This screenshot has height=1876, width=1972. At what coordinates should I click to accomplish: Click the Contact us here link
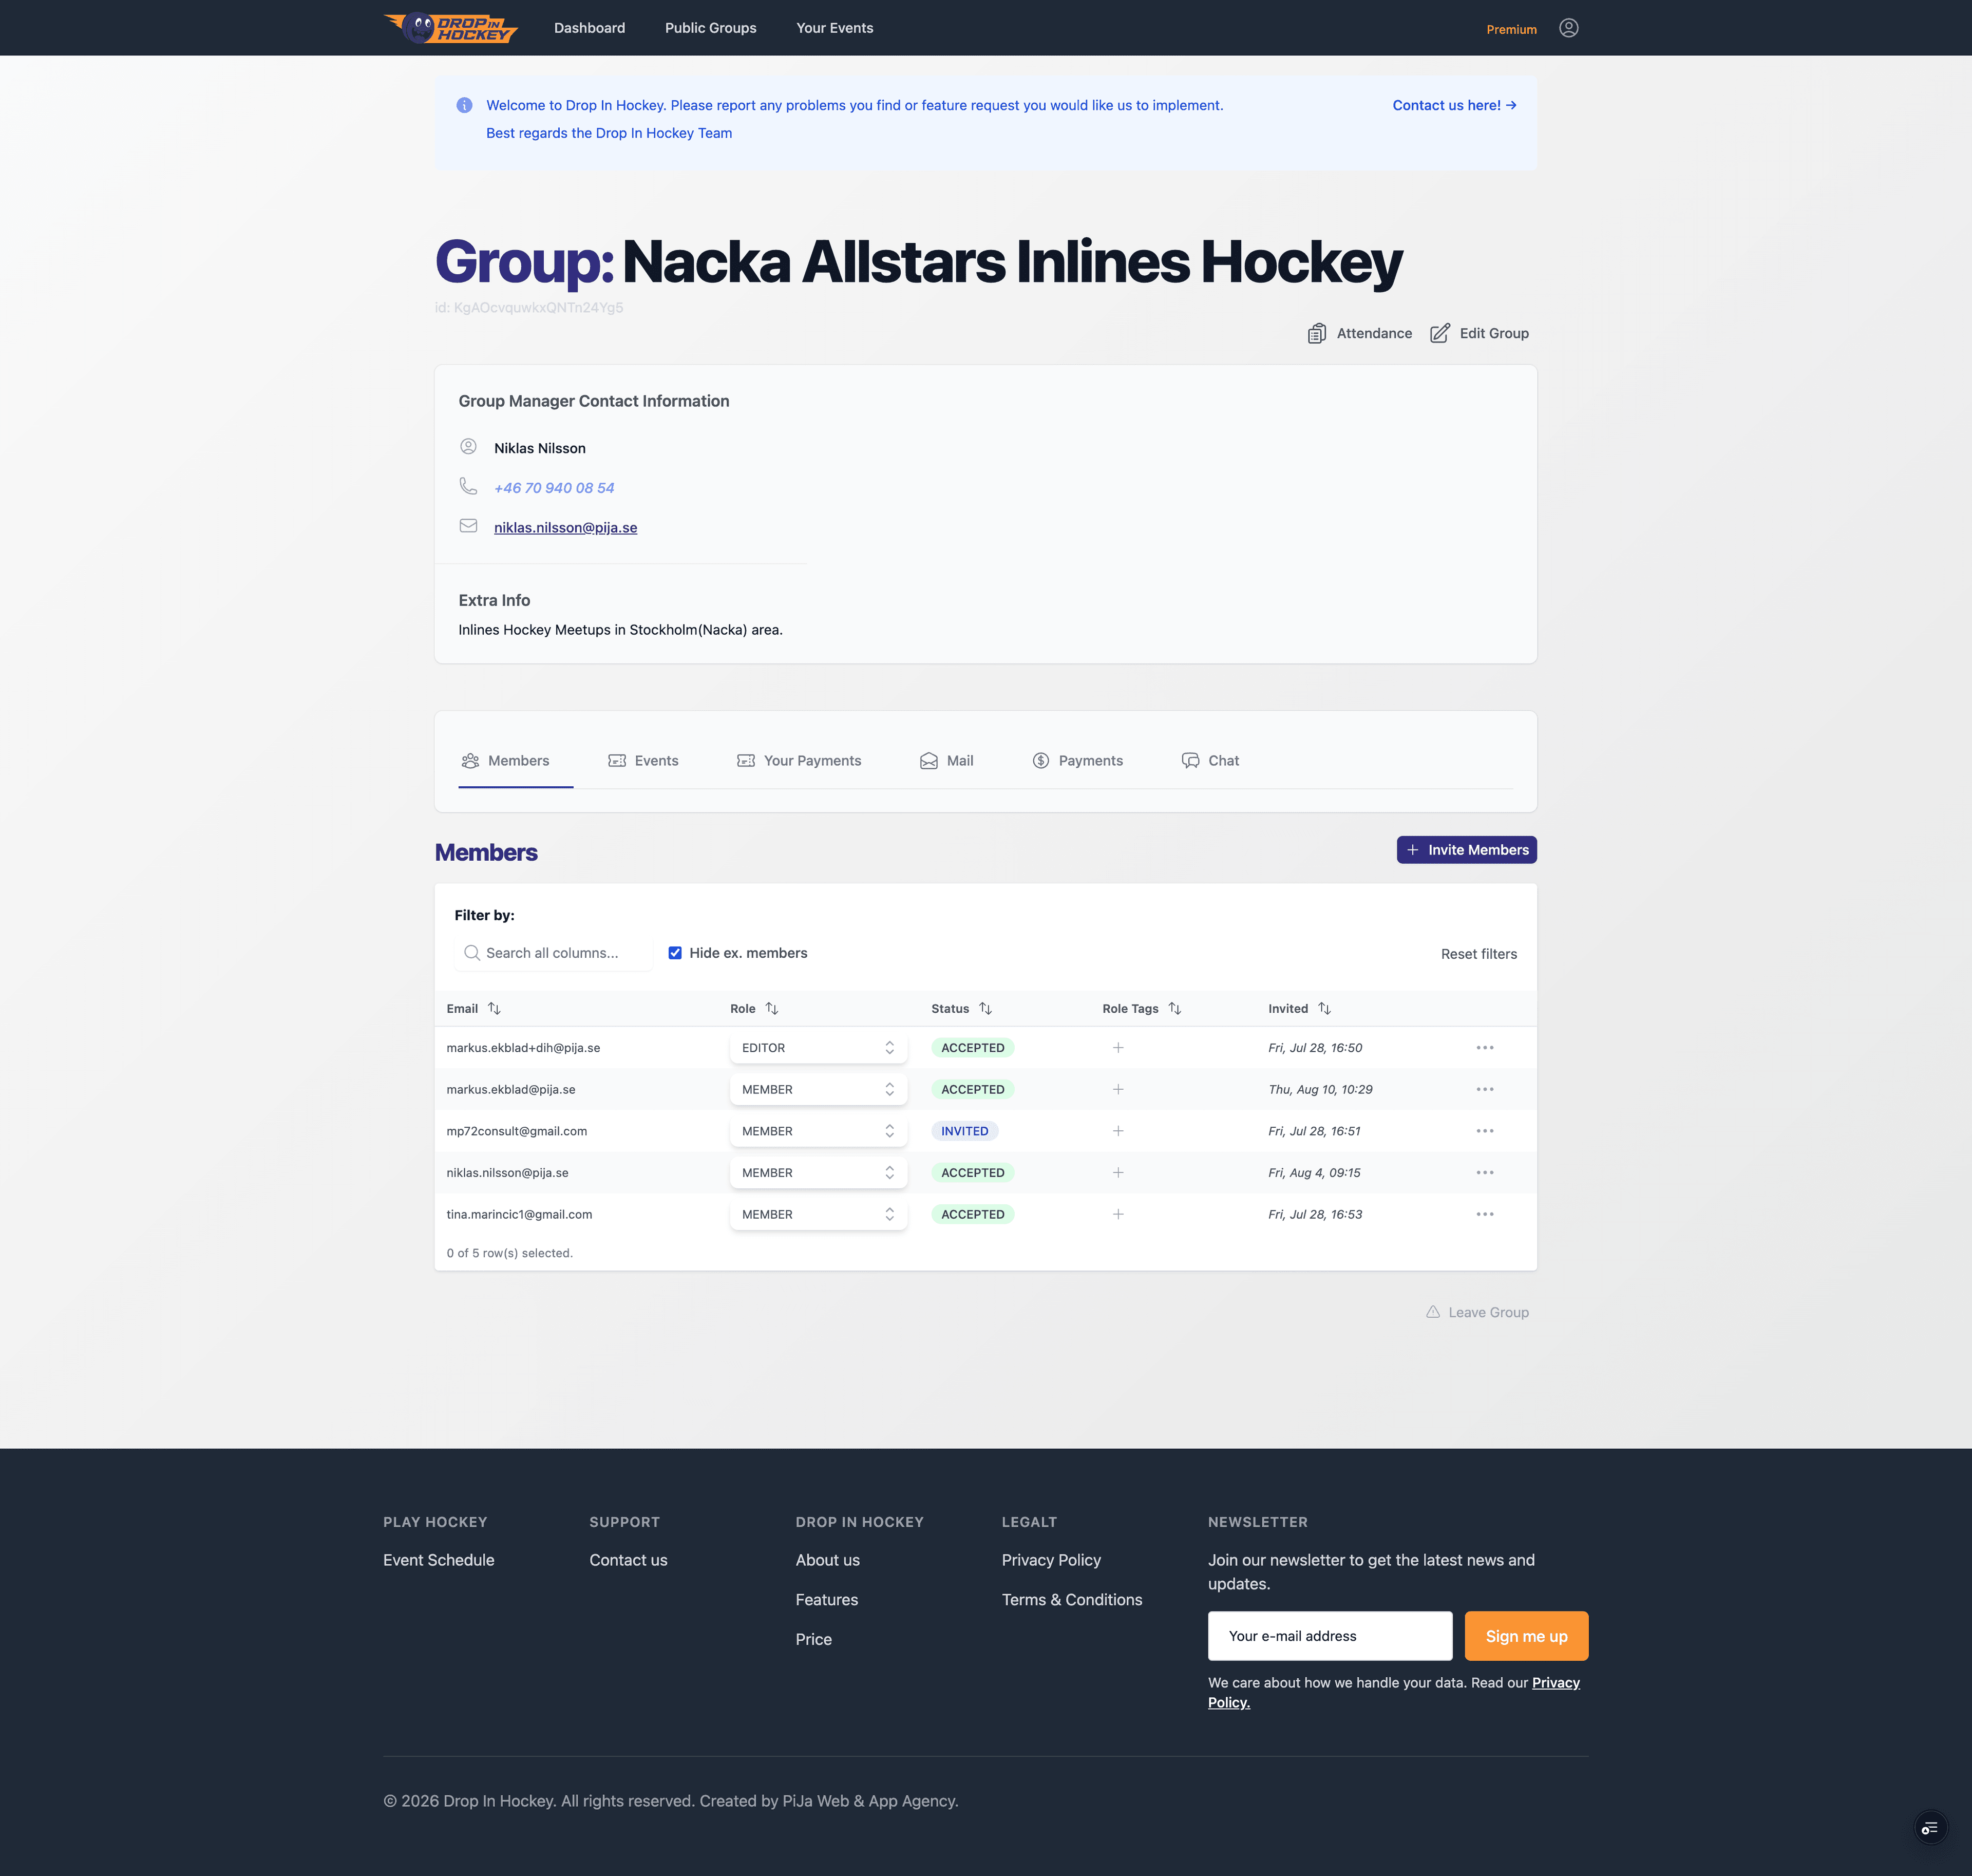coord(1454,105)
